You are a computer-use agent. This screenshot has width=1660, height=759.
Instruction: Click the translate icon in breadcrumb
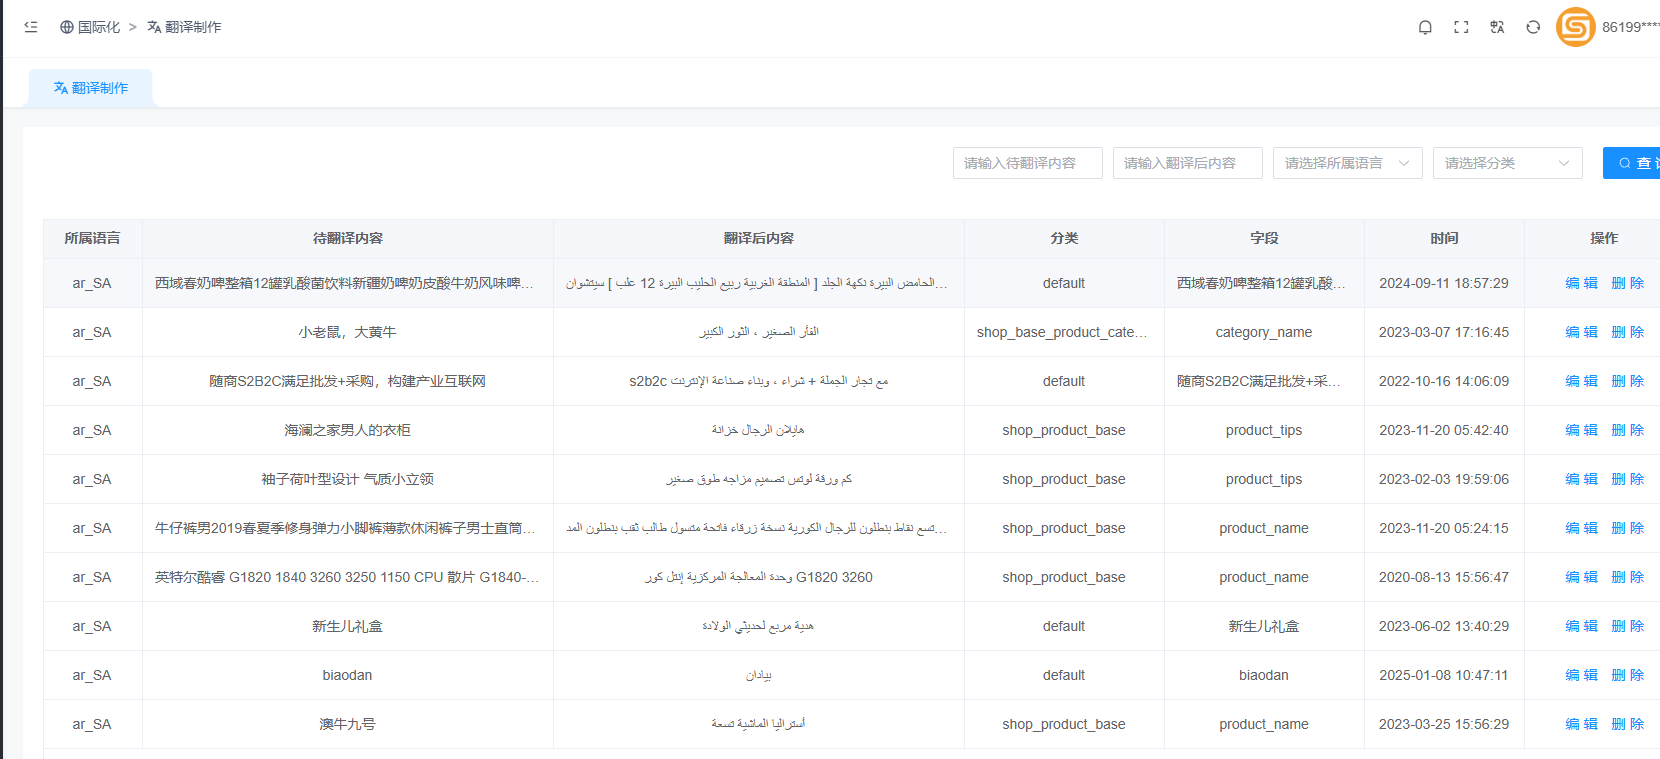[154, 27]
